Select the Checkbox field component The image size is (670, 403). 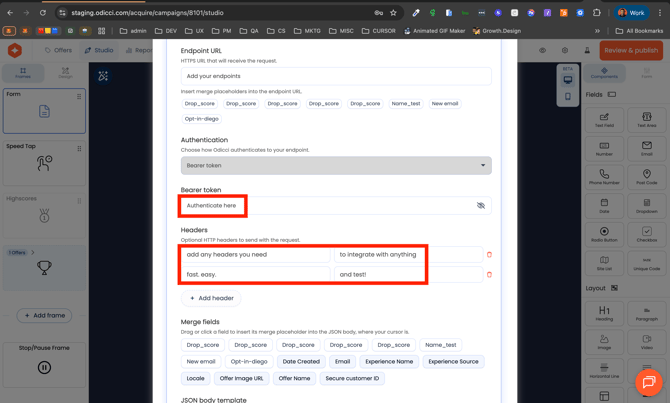[646, 234]
